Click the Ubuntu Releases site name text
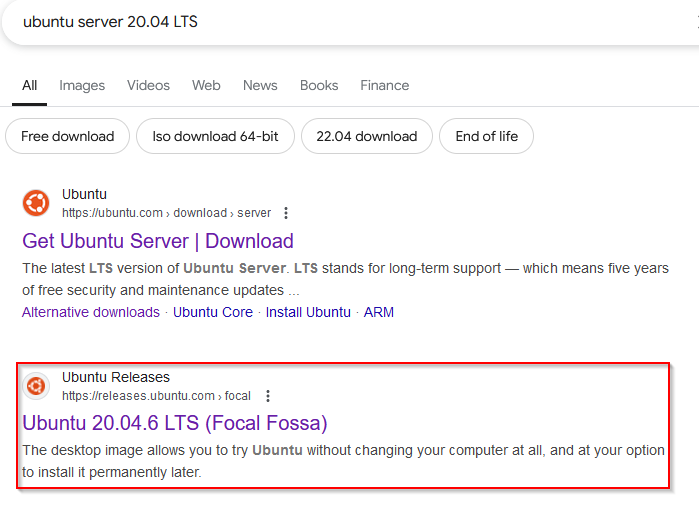 [116, 377]
